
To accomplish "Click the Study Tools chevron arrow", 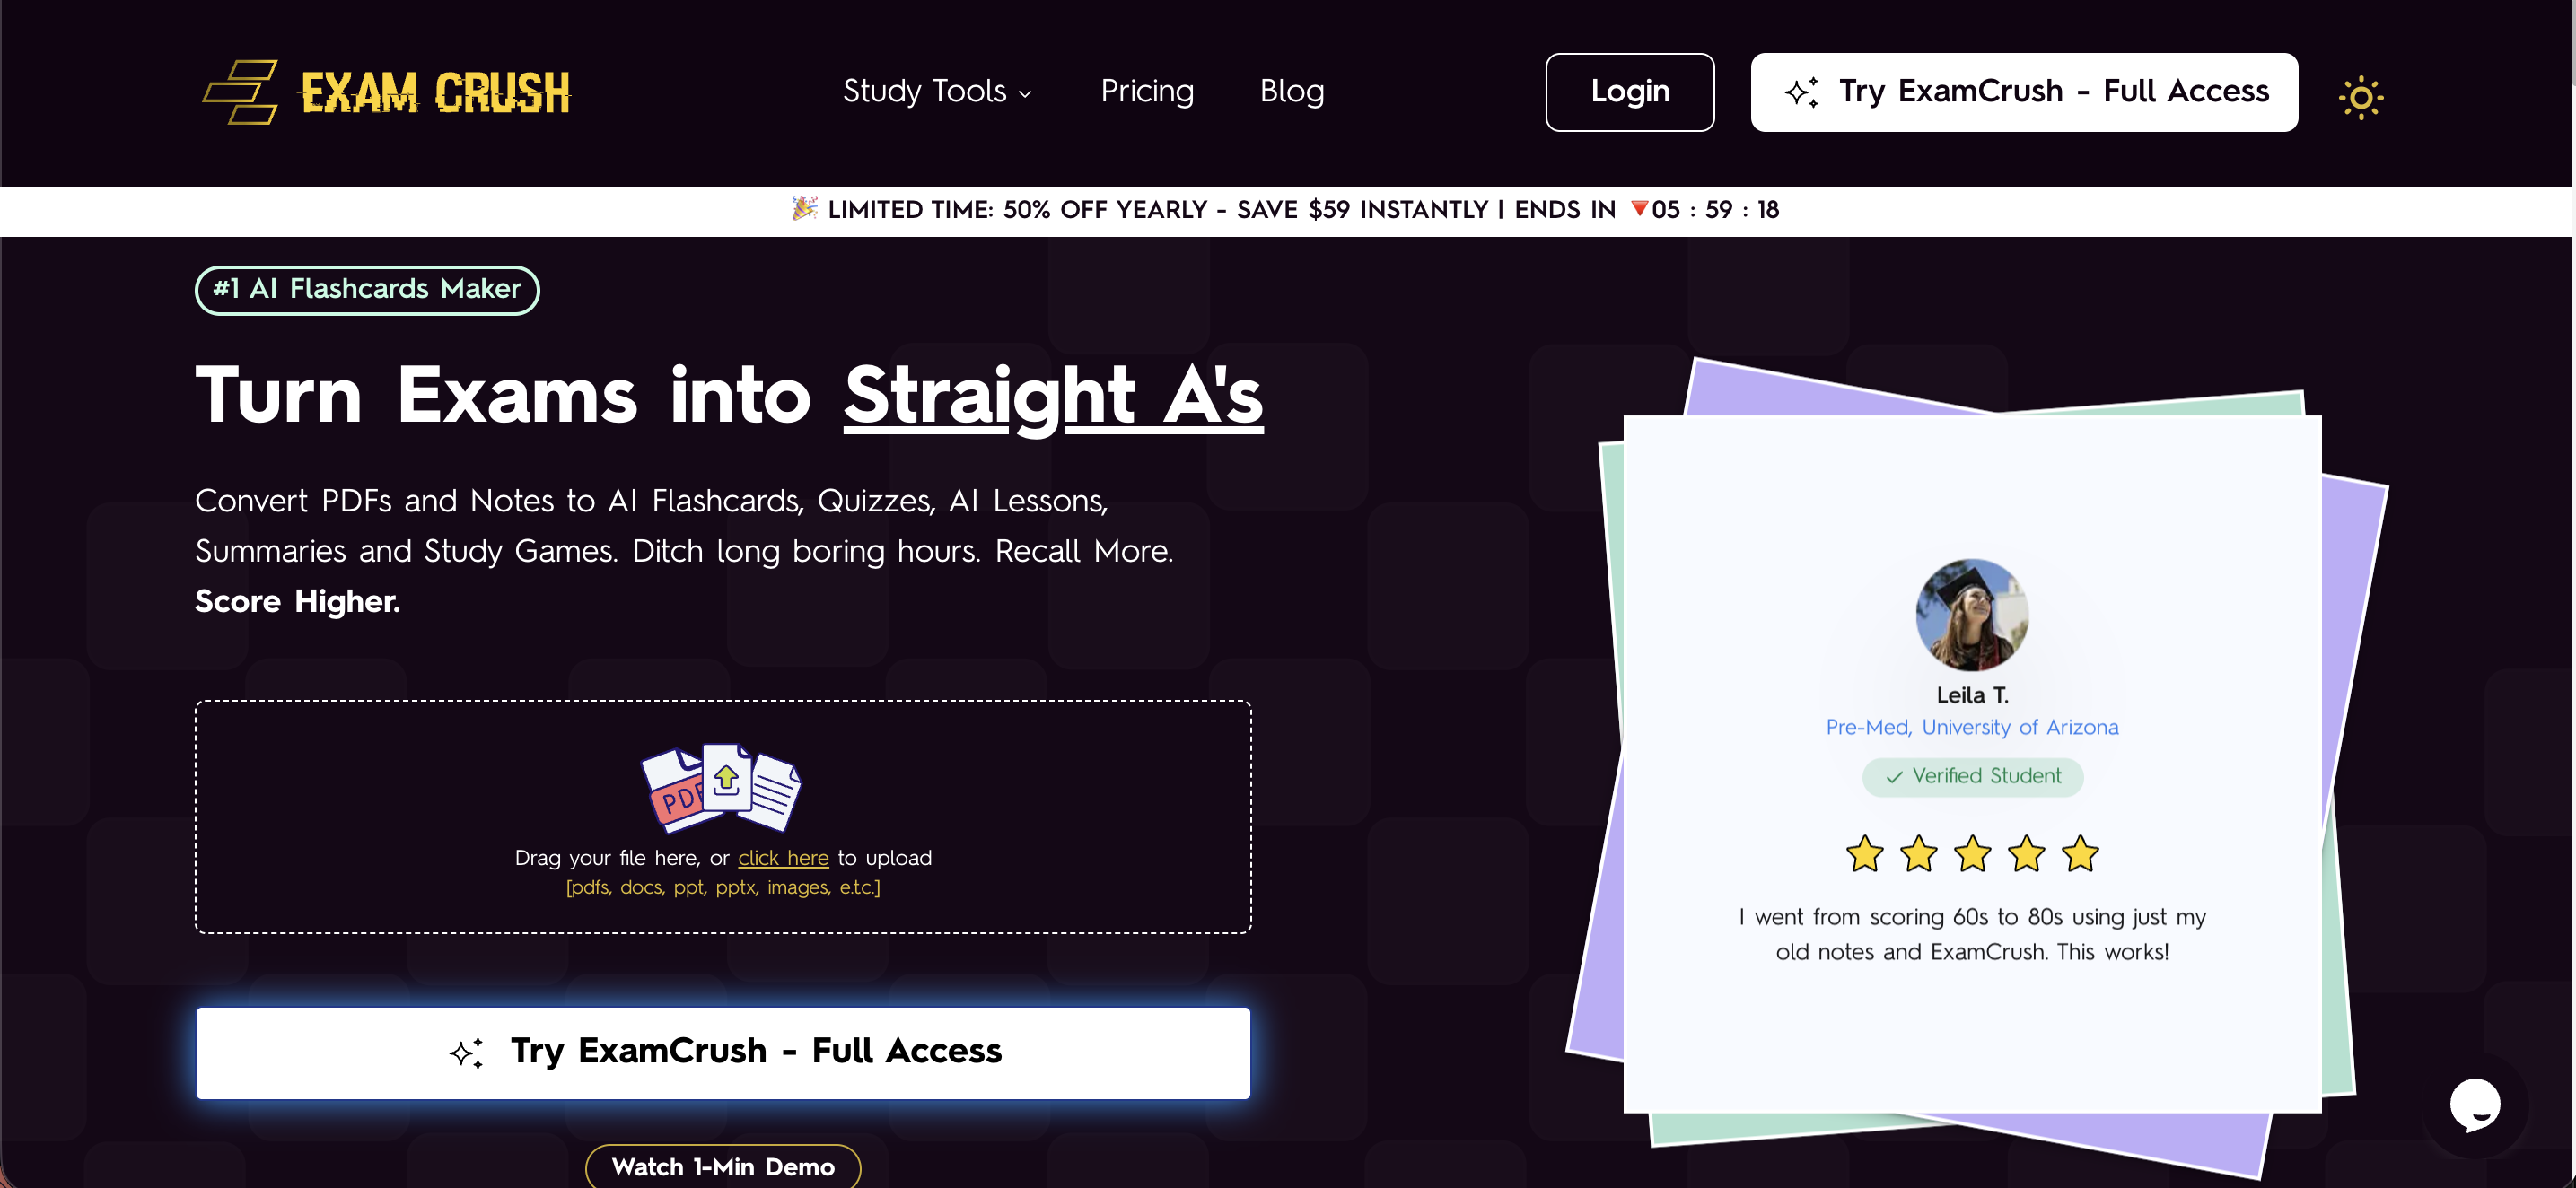I will (1025, 94).
